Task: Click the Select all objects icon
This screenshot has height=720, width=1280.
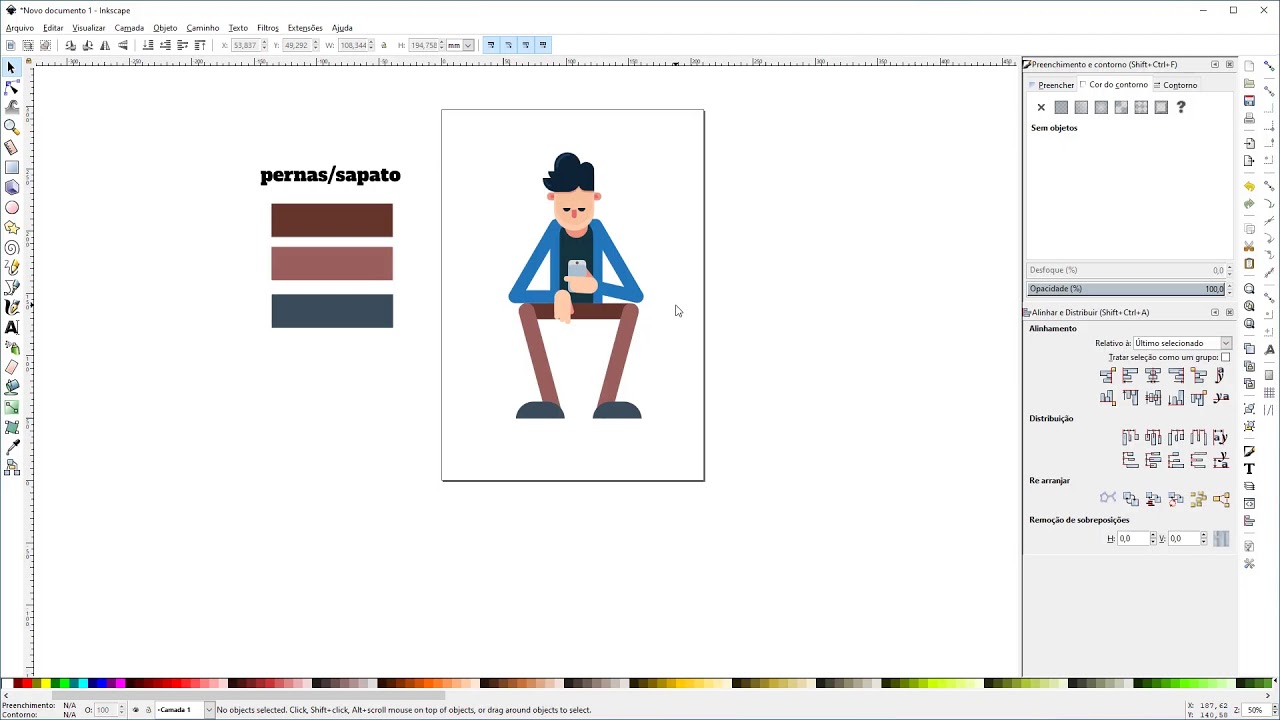Action: [x=10, y=45]
